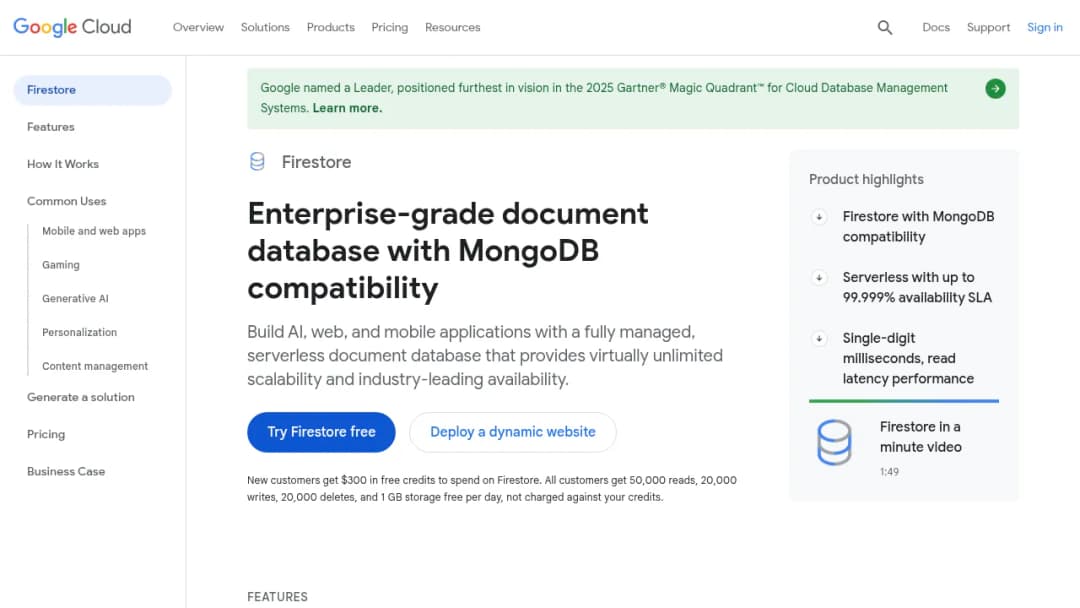The height and width of the screenshot is (608, 1080).
Task: Open Firestore with MongoDB compatibility text
Action: coord(918,227)
